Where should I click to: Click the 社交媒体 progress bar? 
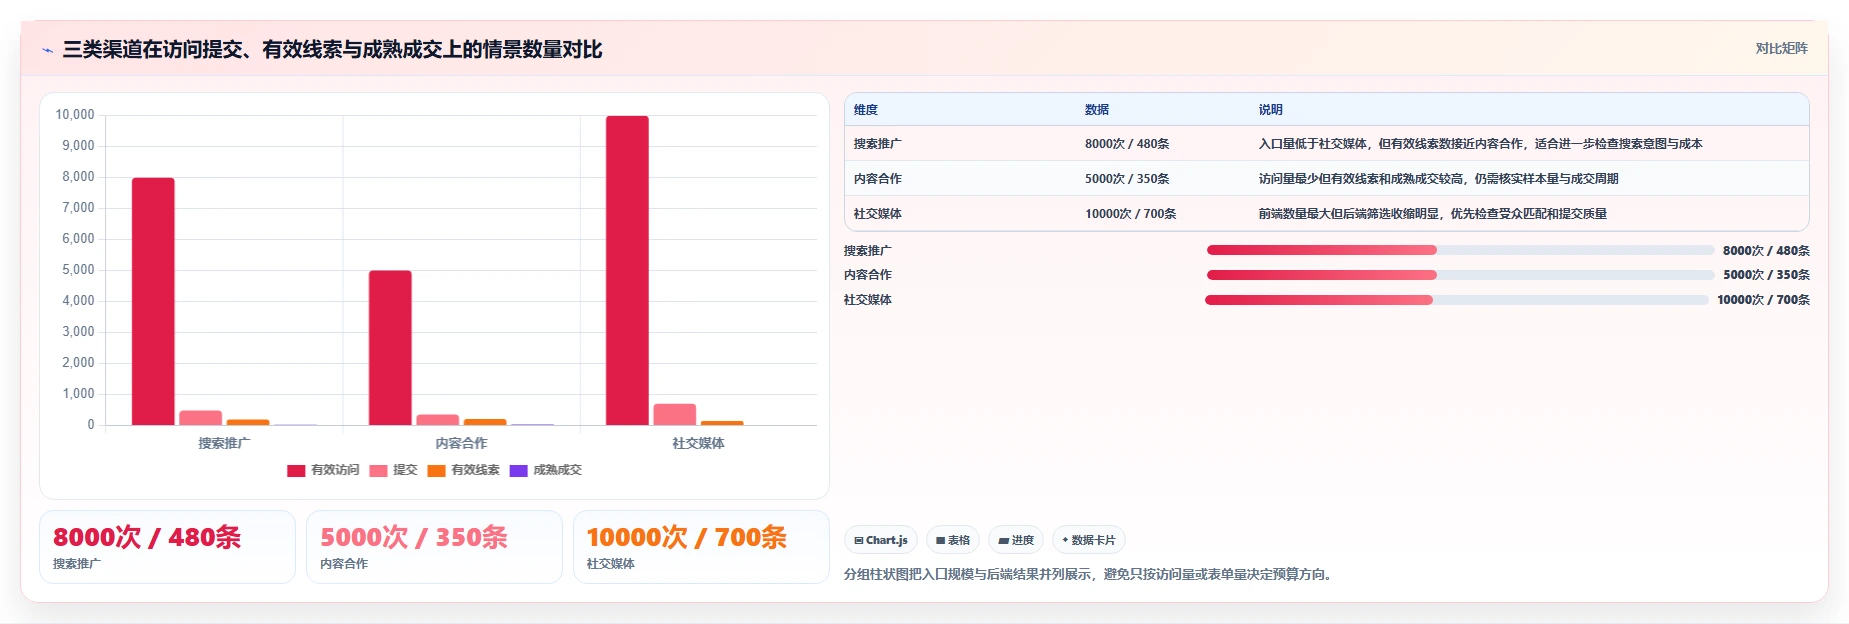(x=1456, y=300)
